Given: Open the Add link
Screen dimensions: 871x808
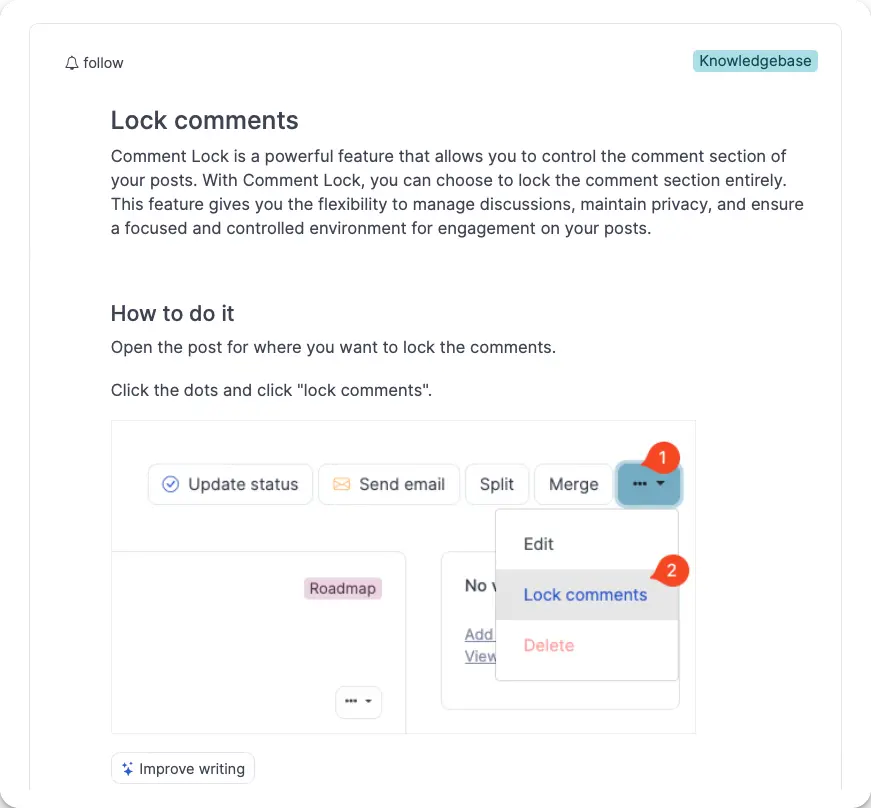Looking at the screenshot, I should 478,634.
